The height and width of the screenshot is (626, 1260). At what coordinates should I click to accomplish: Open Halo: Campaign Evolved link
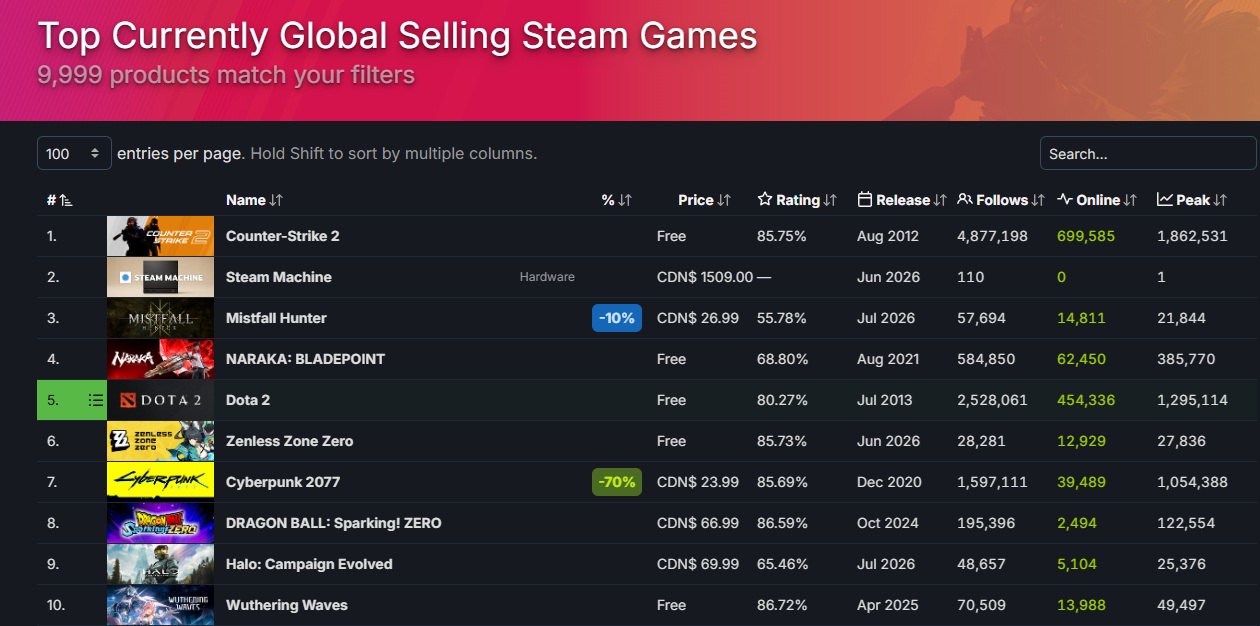tap(309, 564)
